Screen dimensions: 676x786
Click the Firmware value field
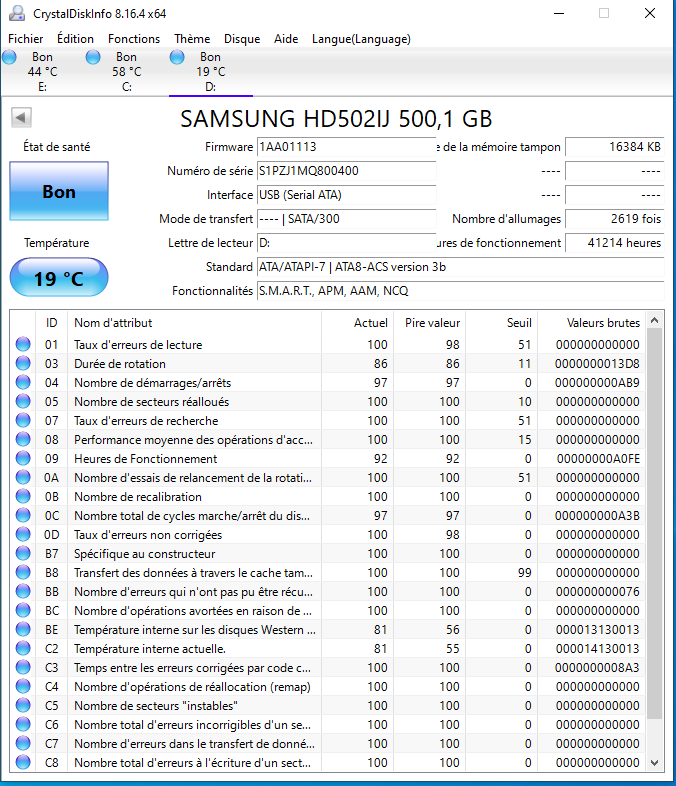346,147
